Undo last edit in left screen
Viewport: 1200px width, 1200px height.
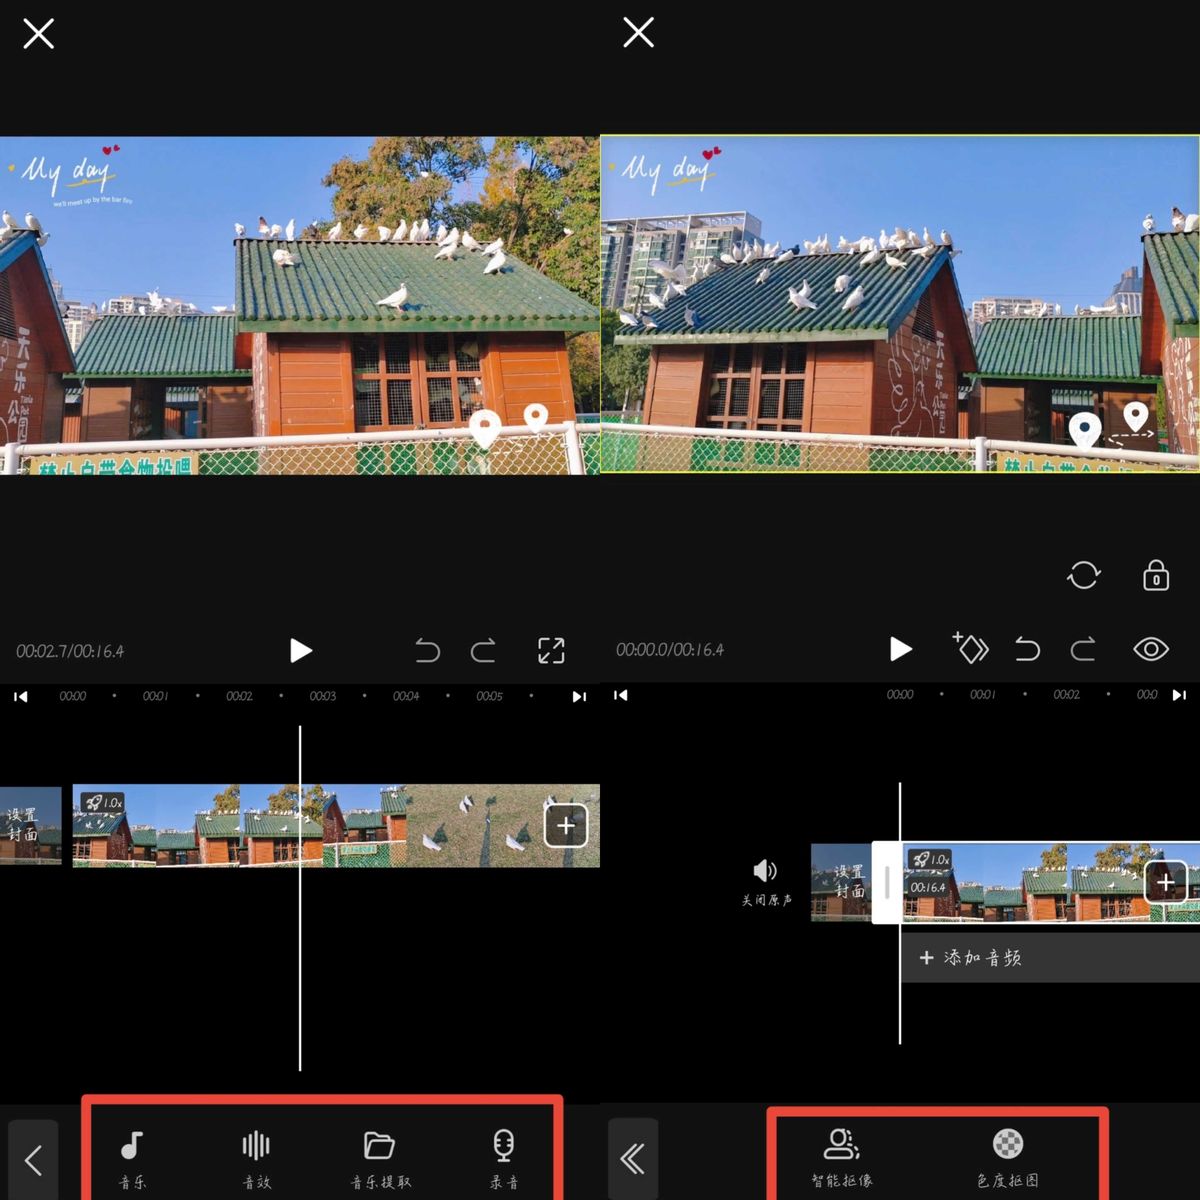pyautogui.click(x=427, y=651)
